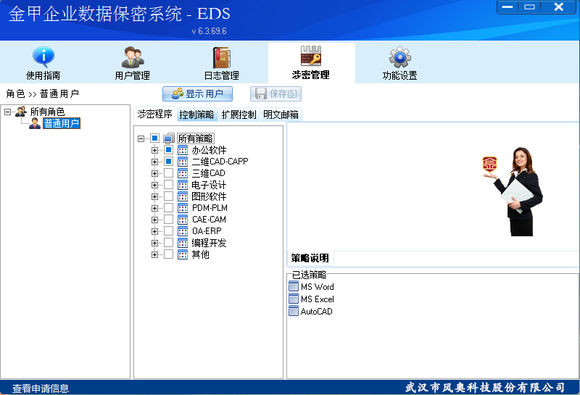Screen dimensions: 580x395
Task: Collapse the 所有策略 tree node
Action: click(141, 139)
